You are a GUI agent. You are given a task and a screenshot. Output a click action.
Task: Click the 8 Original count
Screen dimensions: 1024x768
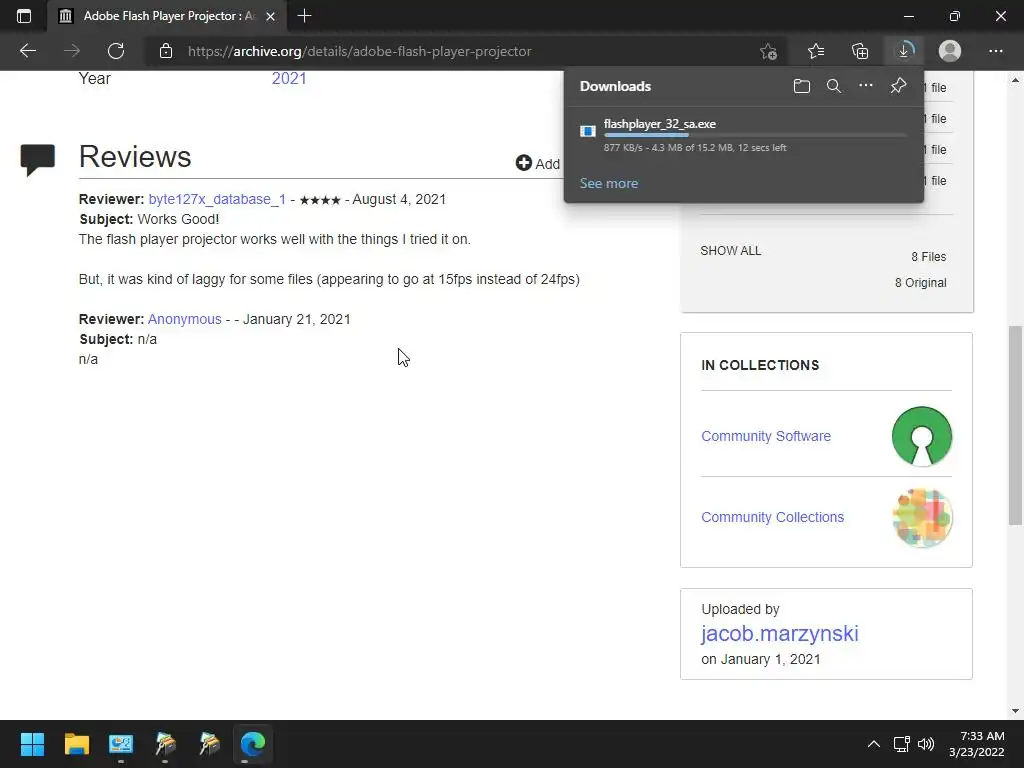(920, 283)
